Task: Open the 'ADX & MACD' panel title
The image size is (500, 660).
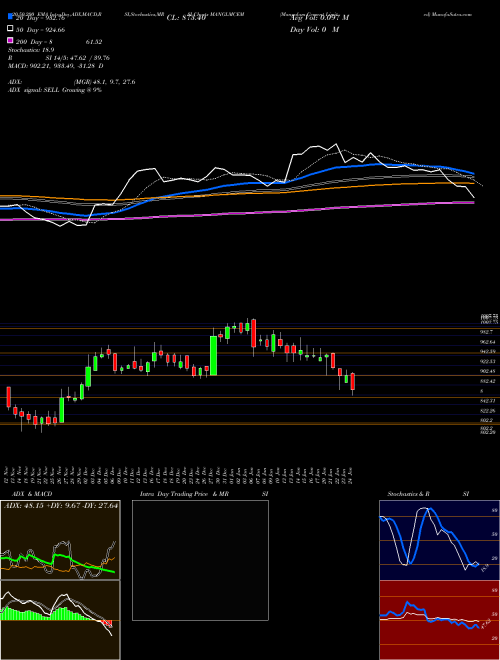Action: click(x=32, y=494)
